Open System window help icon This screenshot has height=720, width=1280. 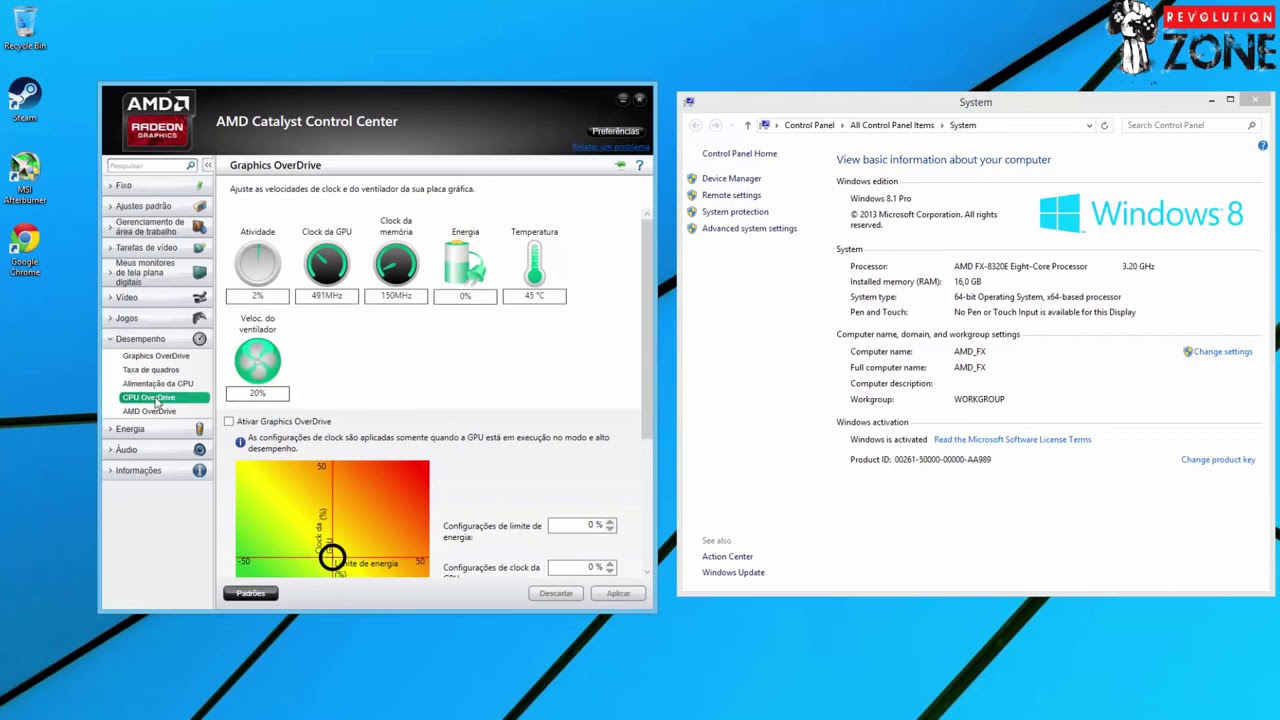[x=1262, y=146]
